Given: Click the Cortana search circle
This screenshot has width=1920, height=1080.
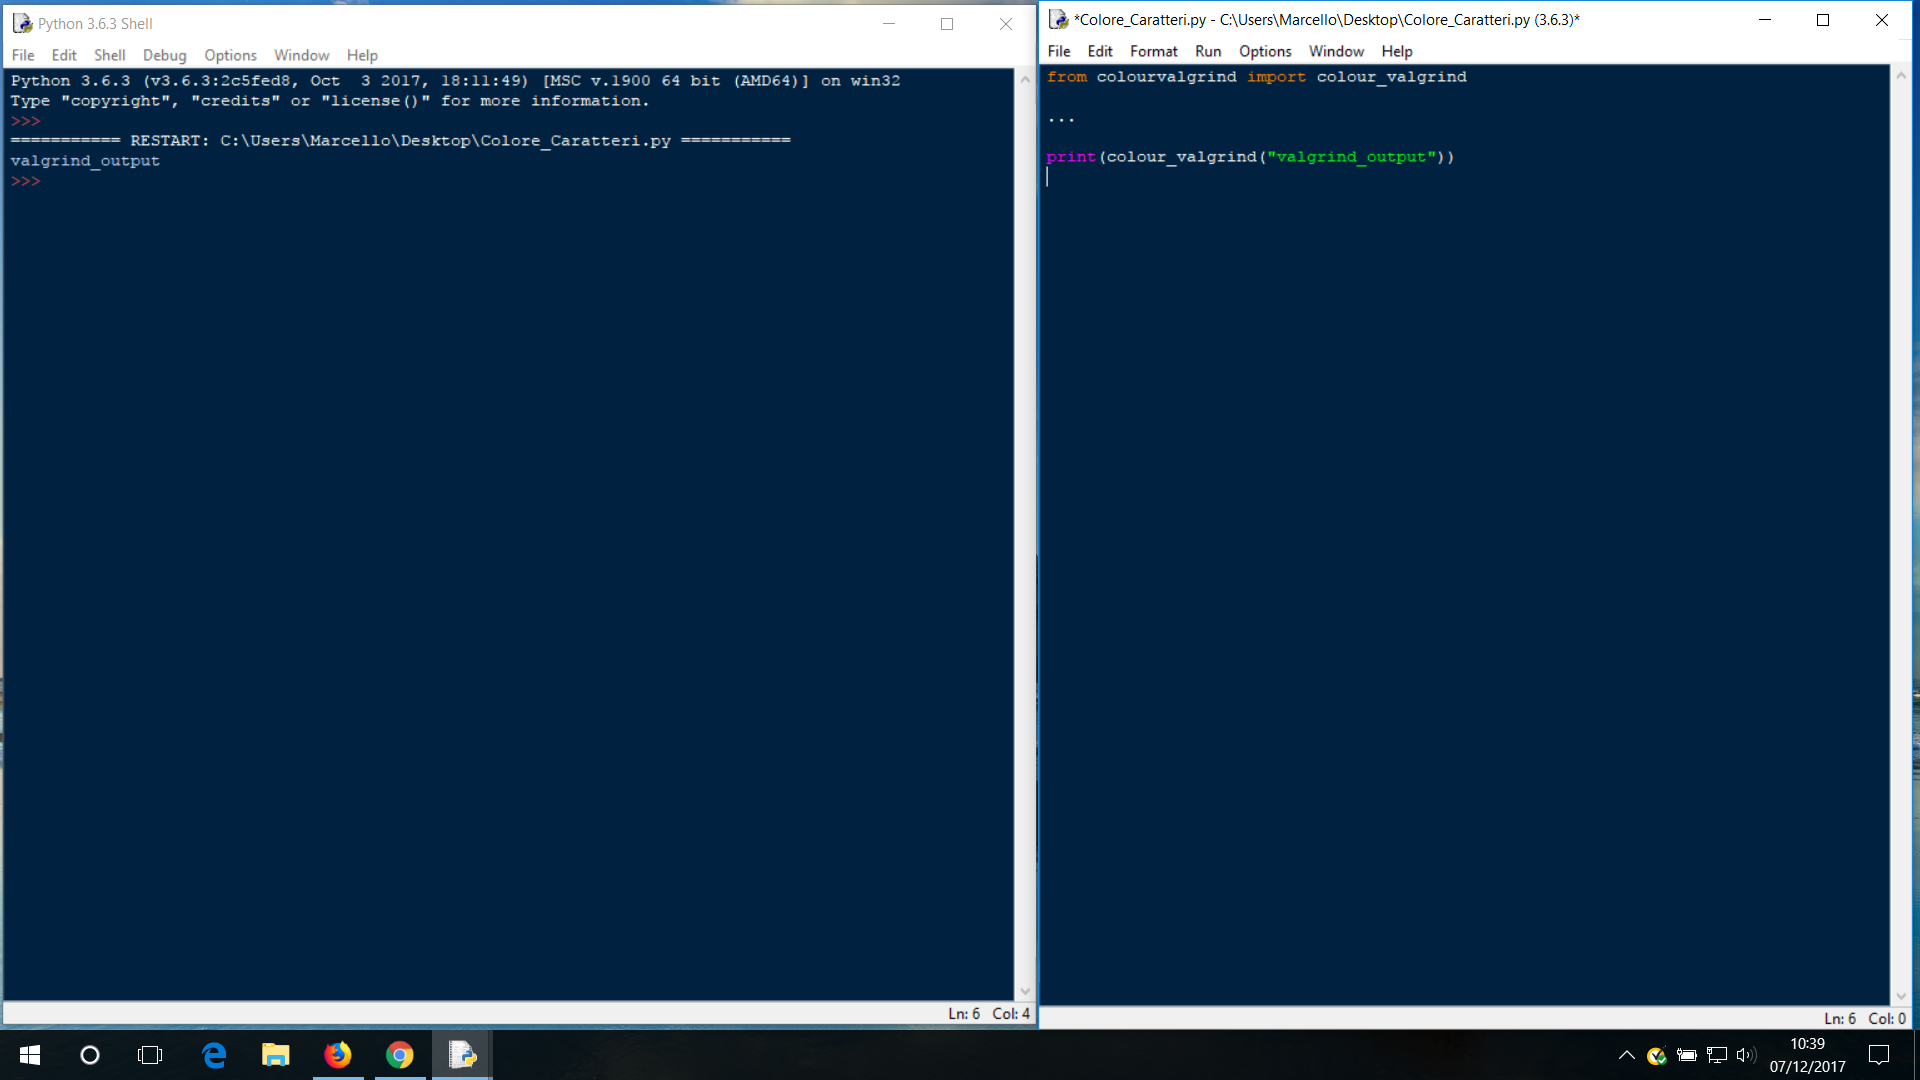Looking at the screenshot, I should [x=90, y=1055].
